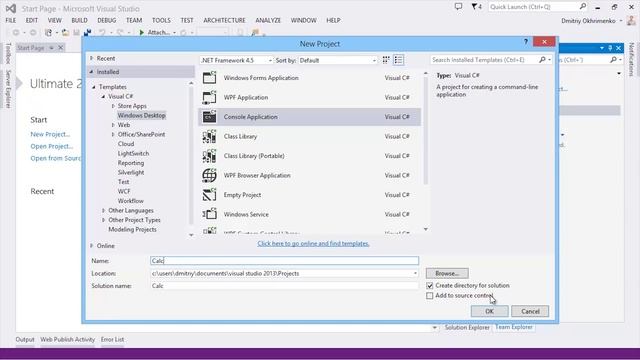Click the user account avatar icon
Image resolution: width=640 pixels, height=360 pixels.
click(631, 20)
